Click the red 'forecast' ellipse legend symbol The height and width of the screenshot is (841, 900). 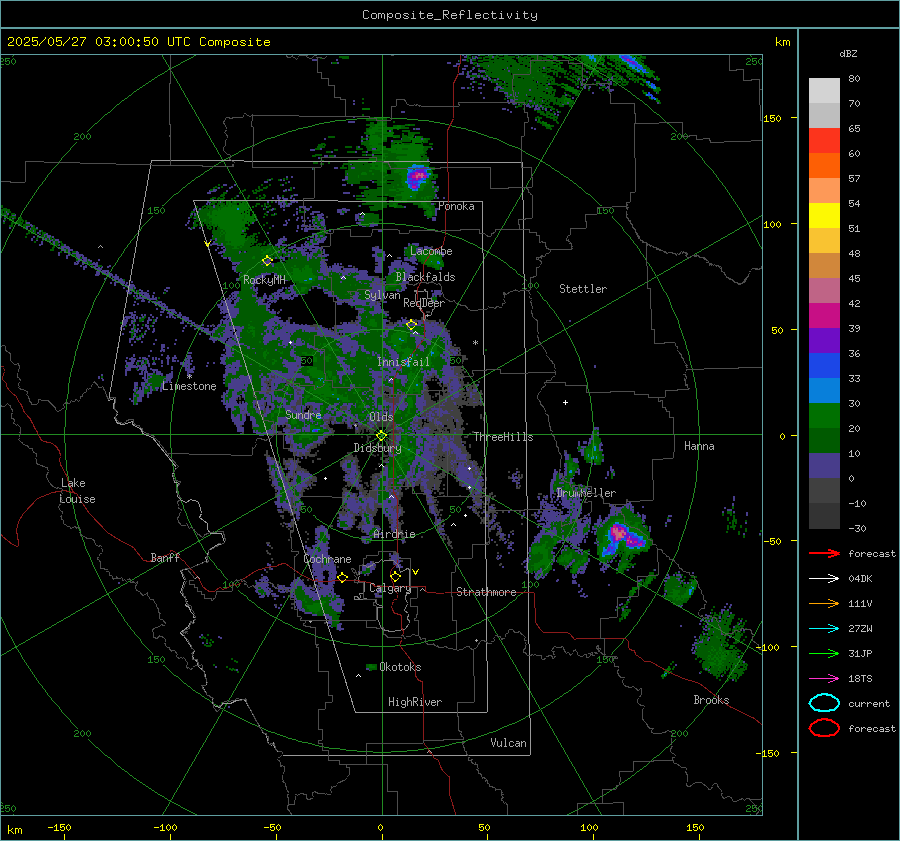tap(824, 728)
